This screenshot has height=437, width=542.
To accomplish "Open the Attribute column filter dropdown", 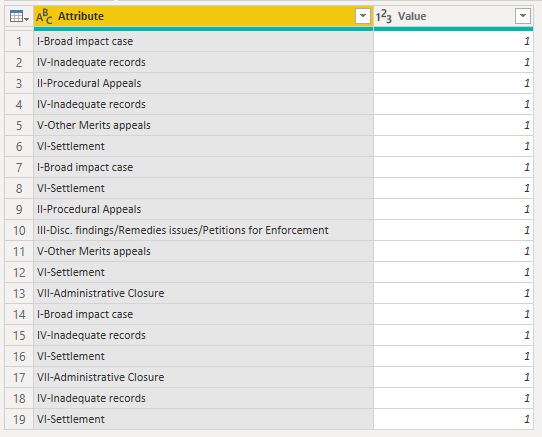I will [363, 16].
